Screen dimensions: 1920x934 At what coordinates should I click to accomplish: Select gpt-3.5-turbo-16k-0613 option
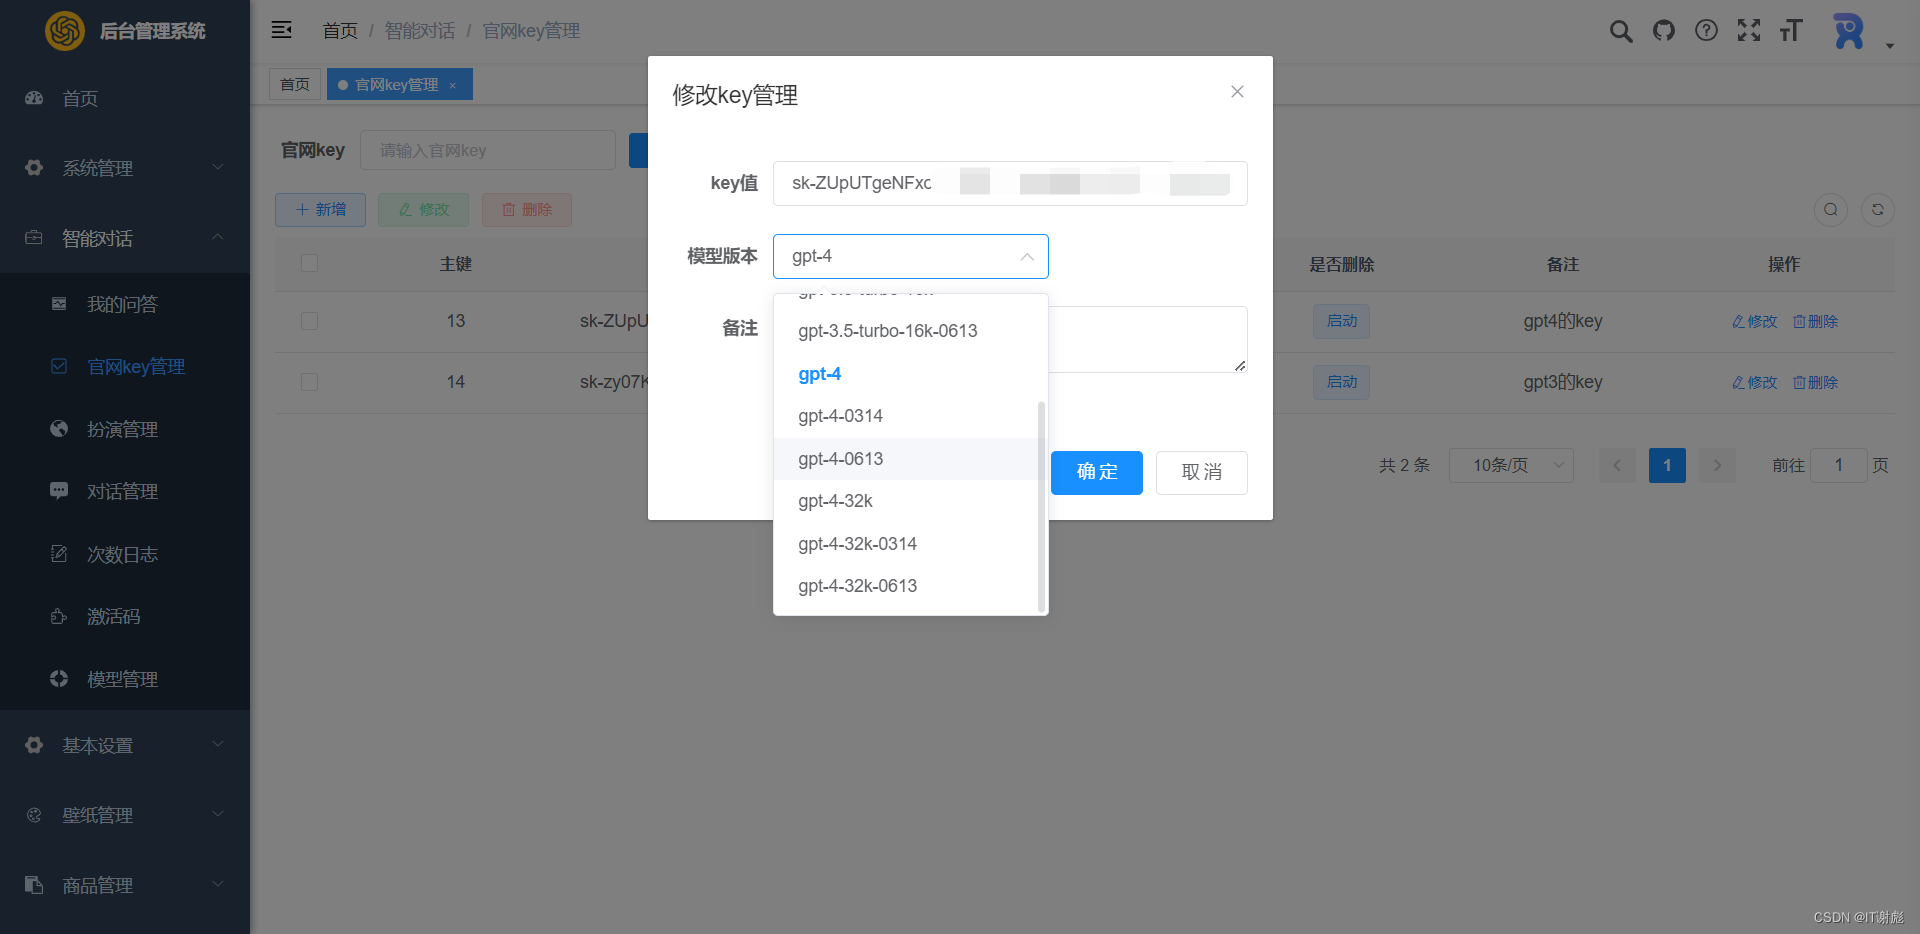[910, 331]
